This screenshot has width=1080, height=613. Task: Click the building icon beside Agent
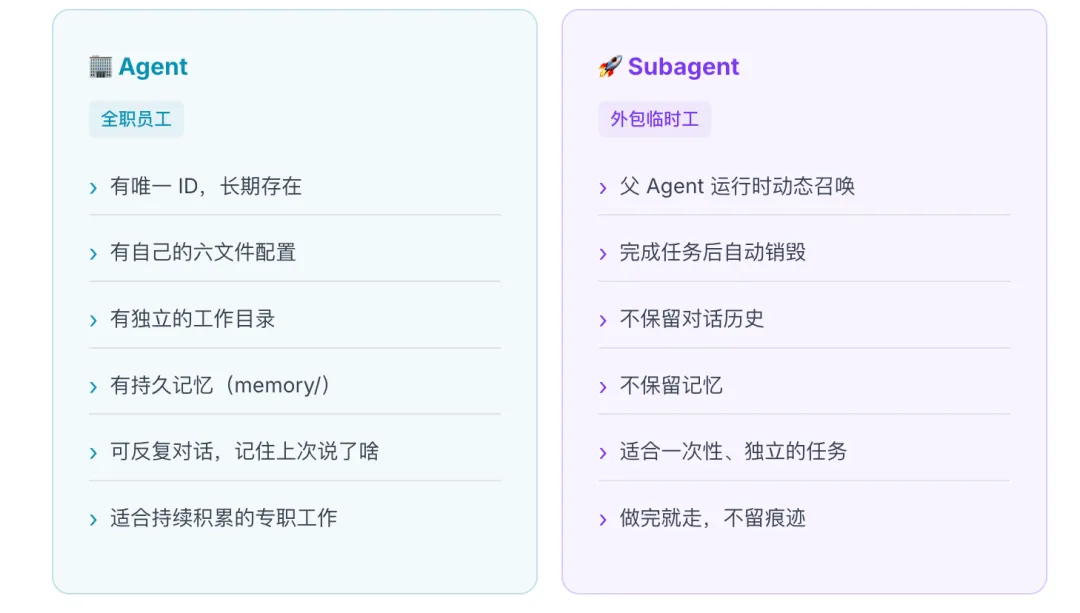100,67
